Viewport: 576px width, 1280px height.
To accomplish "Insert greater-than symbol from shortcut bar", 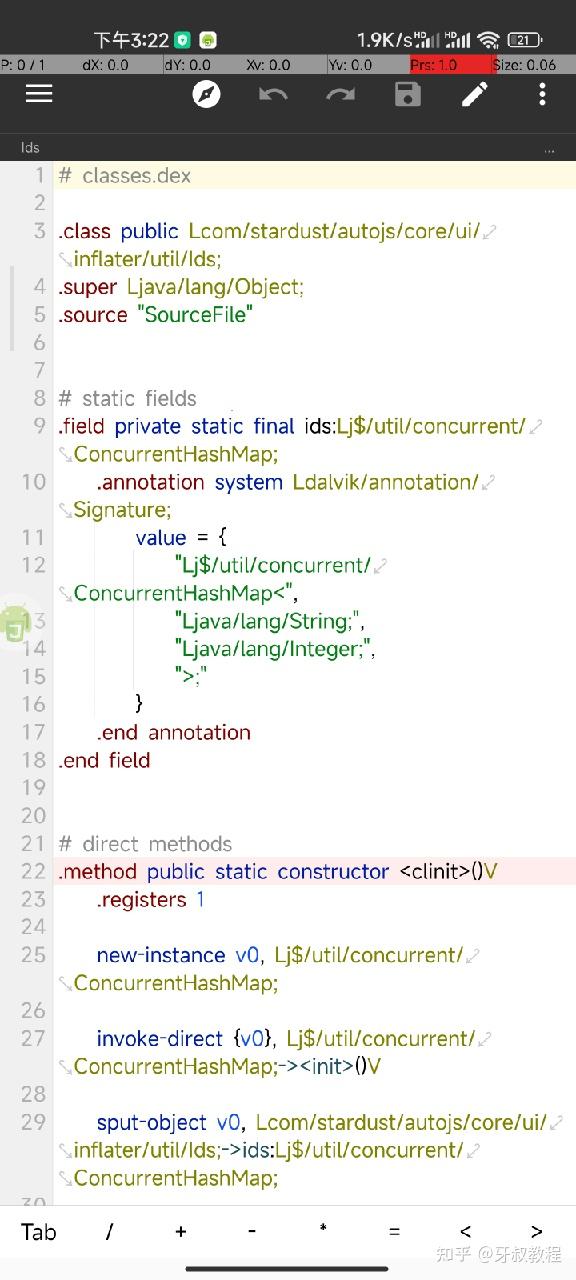I will [x=536, y=1231].
